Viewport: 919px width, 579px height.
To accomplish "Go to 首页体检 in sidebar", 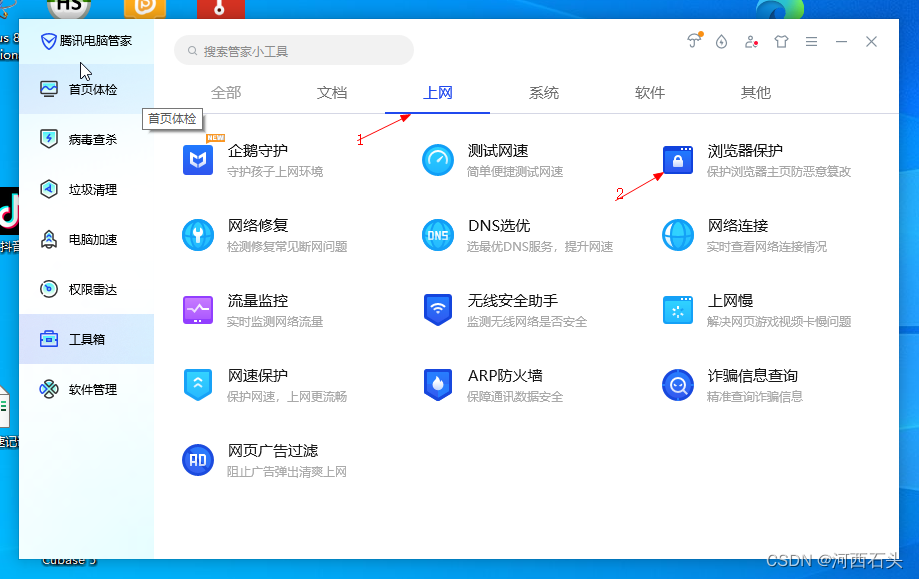I will [87, 89].
